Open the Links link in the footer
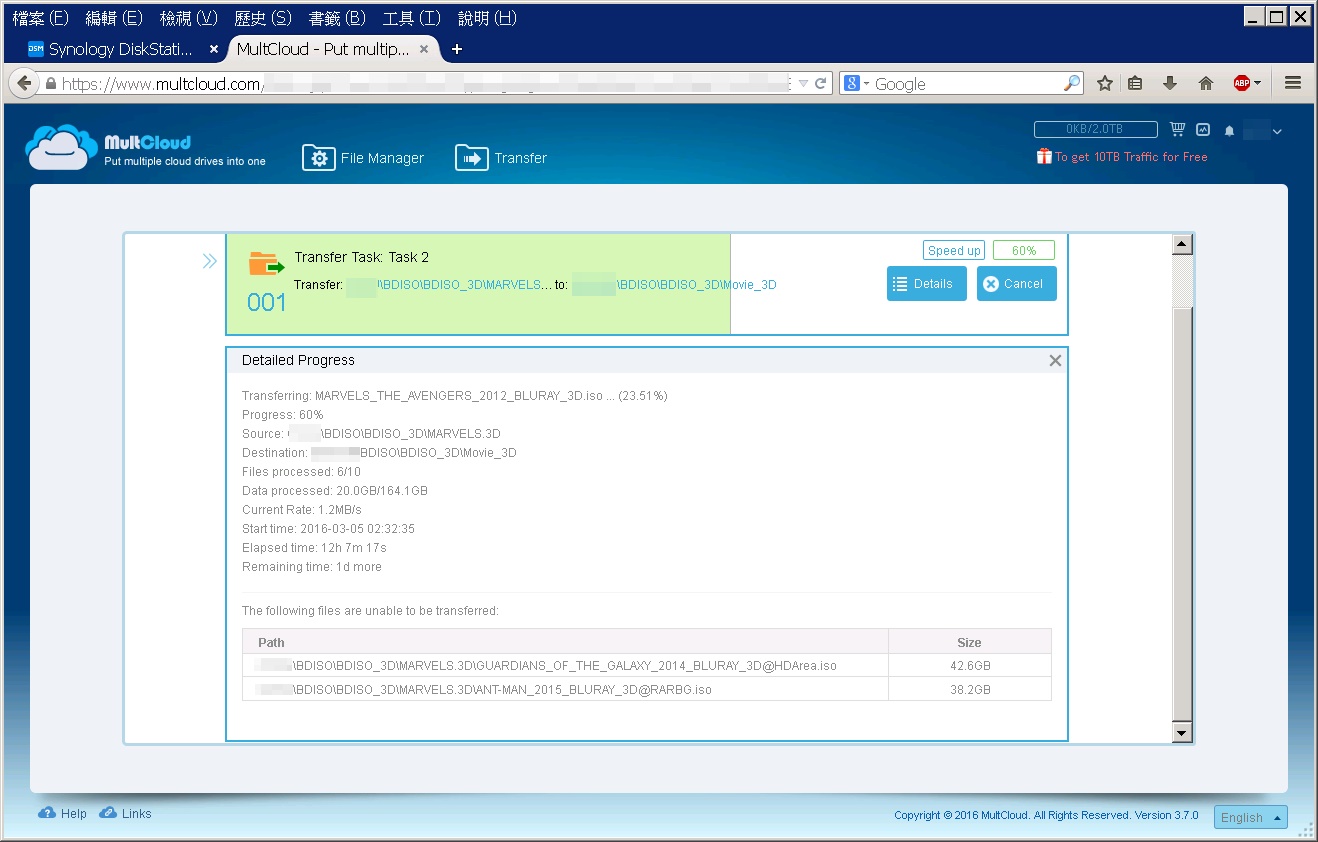The image size is (1318, 842). [x=126, y=813]
